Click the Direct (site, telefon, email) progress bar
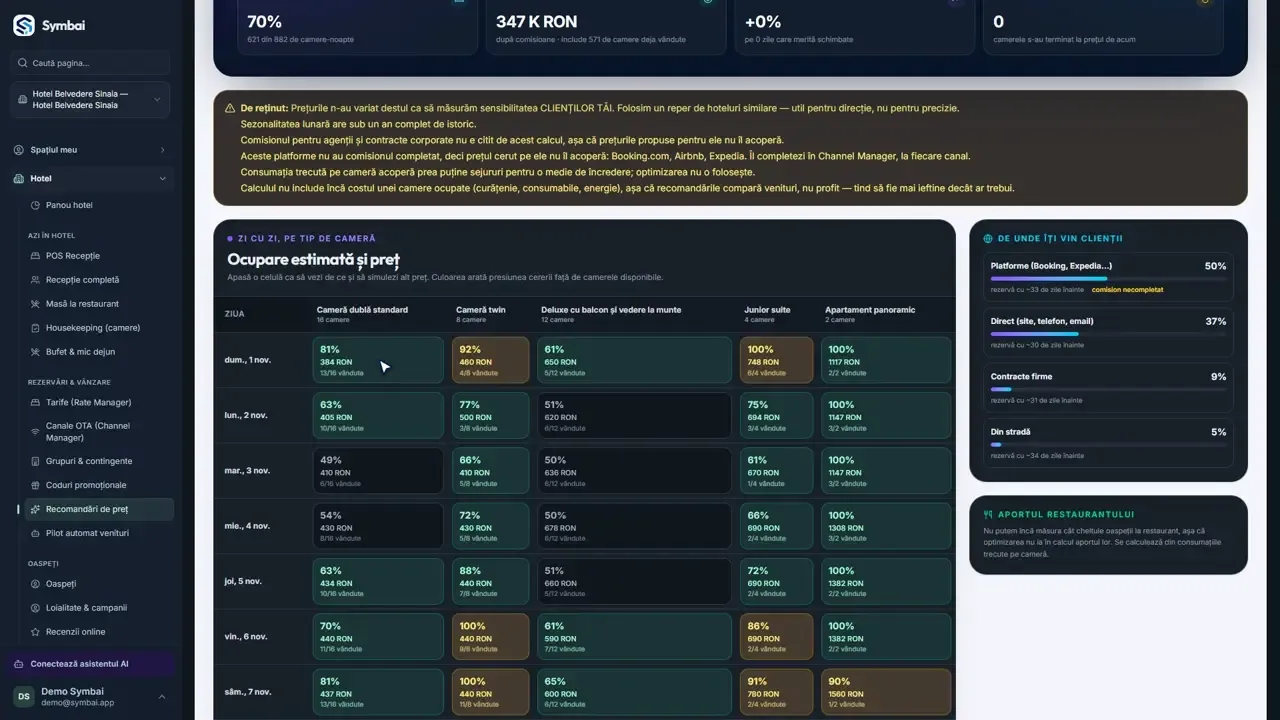Image resolution: width=1280 pixels, height=720 pixels. [x=1108, y=334]
